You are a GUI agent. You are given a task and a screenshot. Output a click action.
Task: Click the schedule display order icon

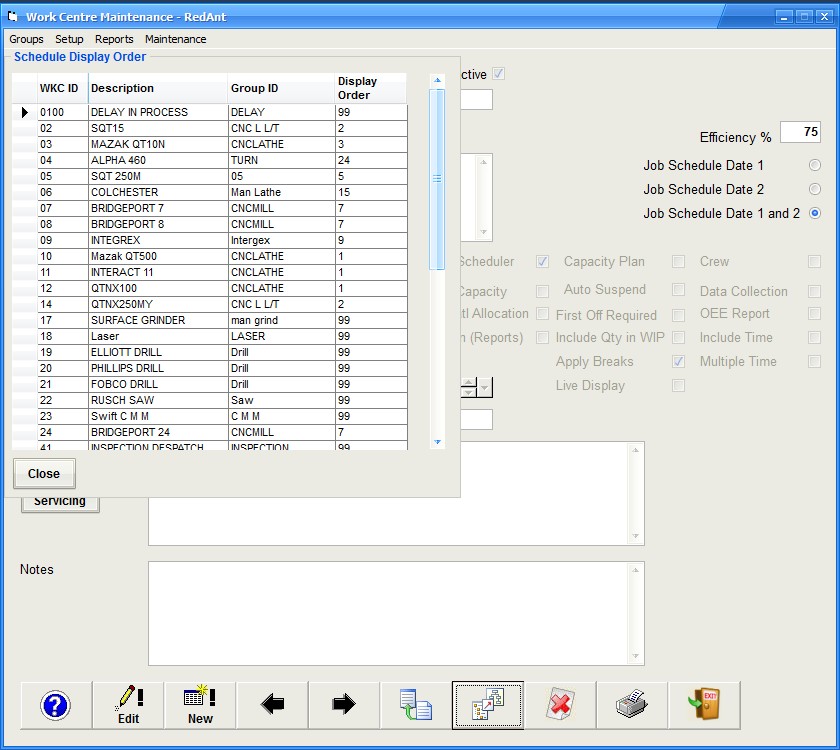point(488,705)
